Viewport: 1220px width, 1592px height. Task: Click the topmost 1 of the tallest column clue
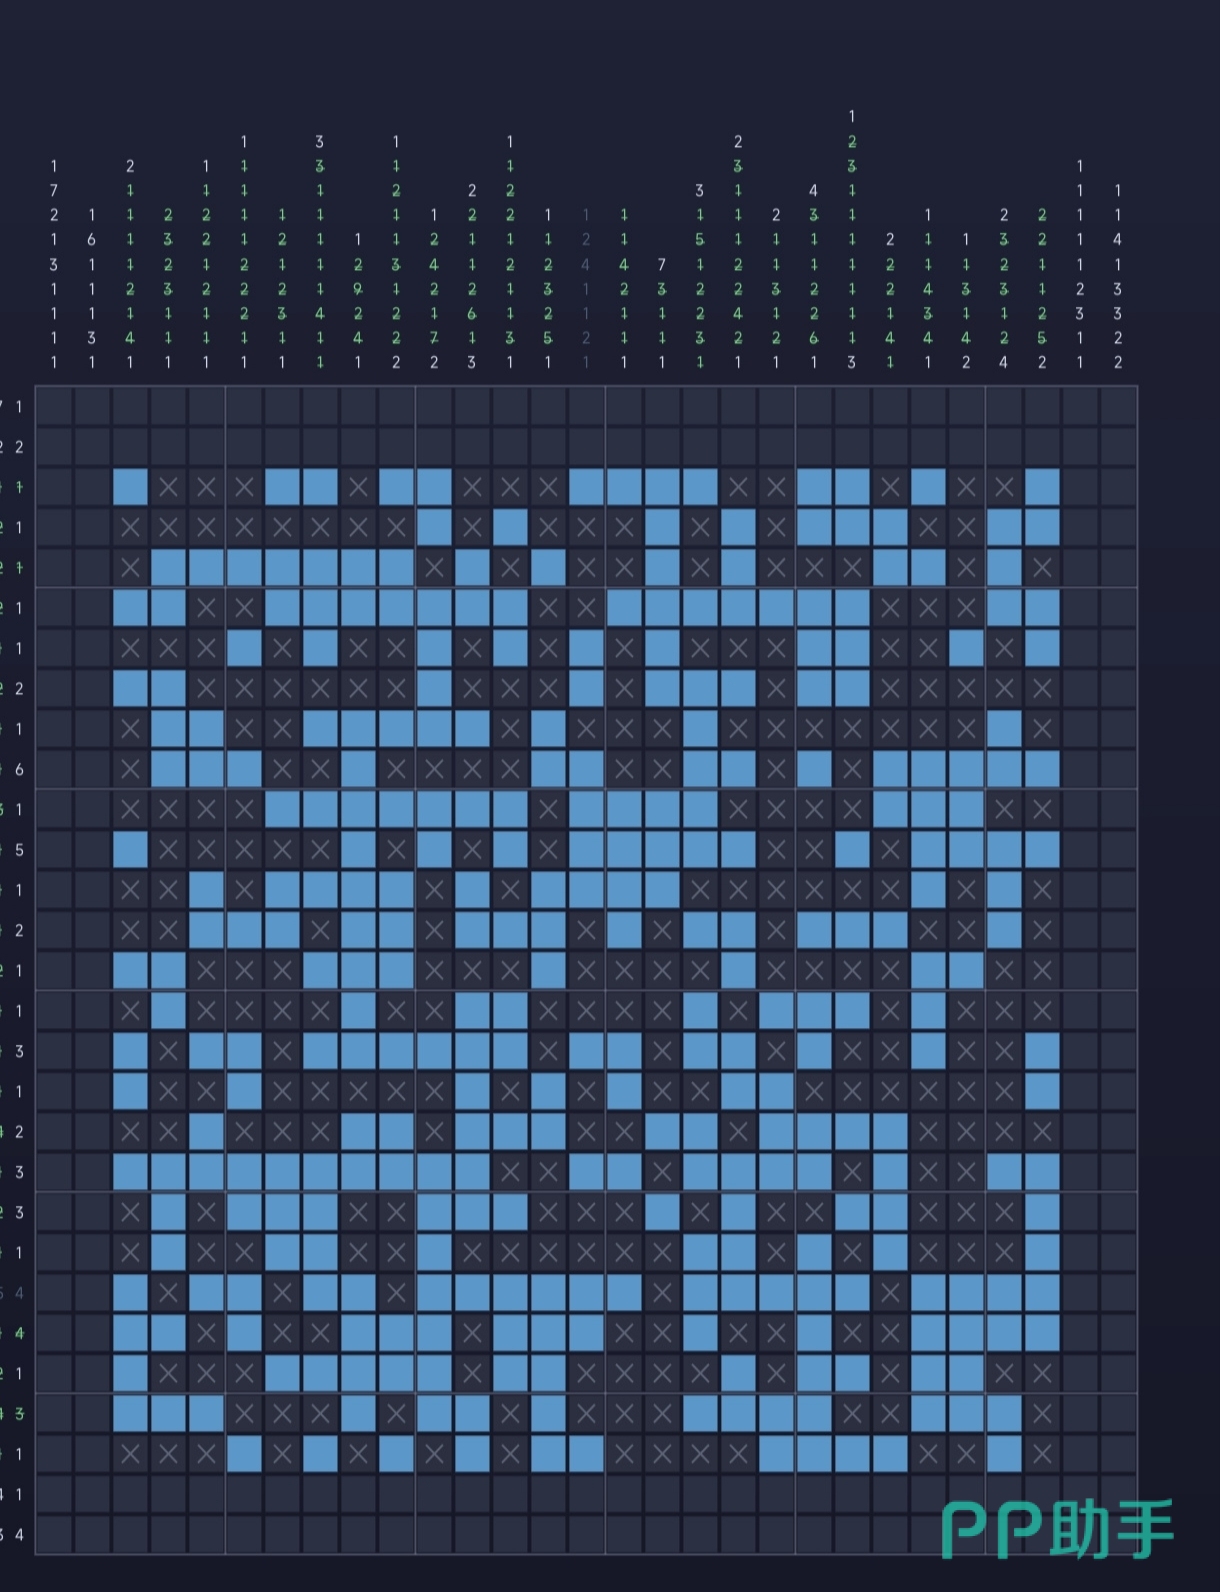click(852, 117)
